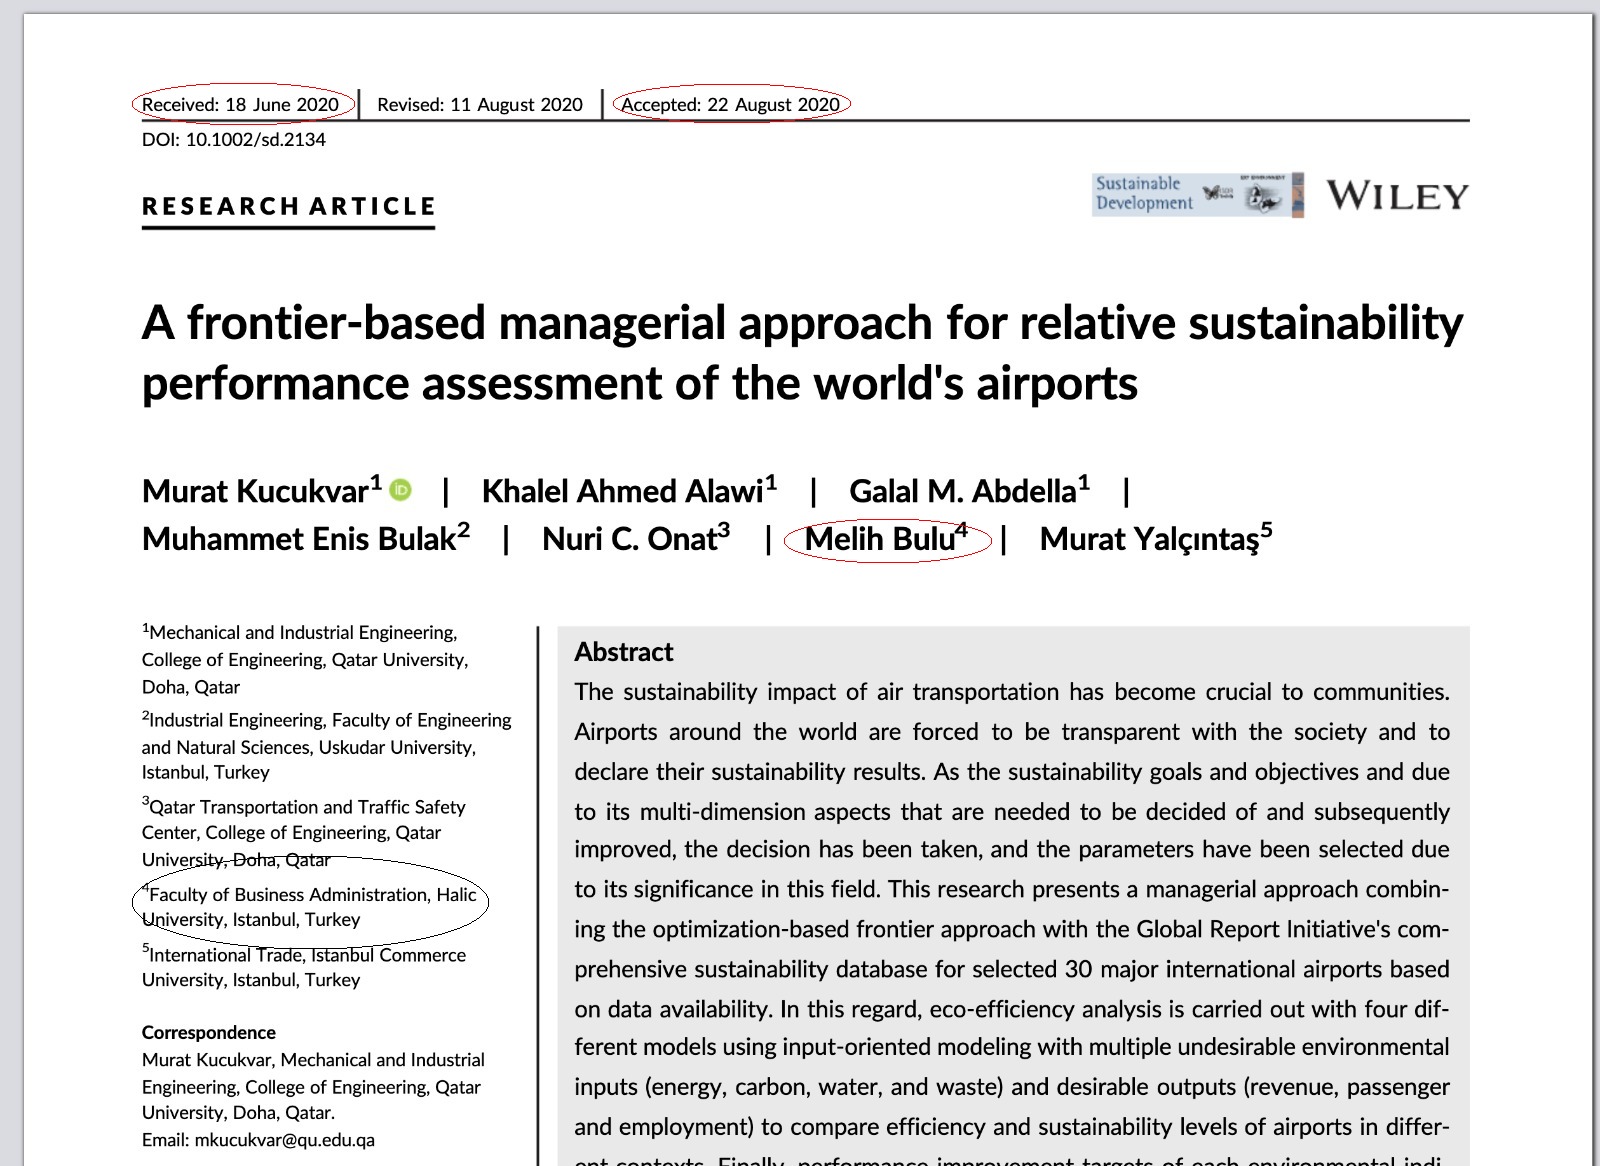Viewport: 1600px width, 1166px height.
Task: Click the DOI 10.1002/sd.2134 text
Action: coord(234,139)
